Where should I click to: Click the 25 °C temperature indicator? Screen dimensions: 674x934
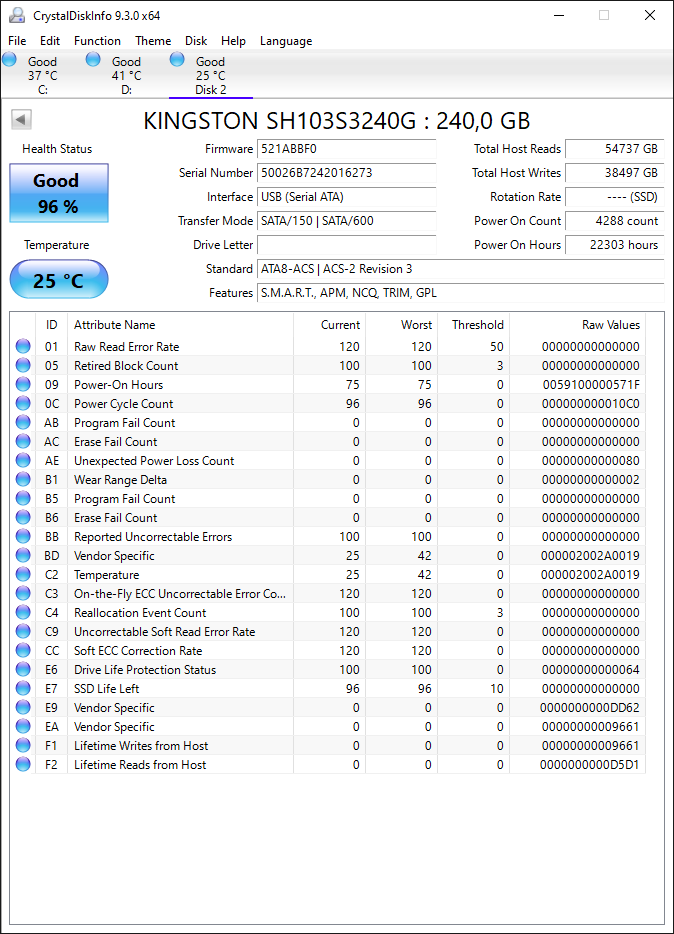click(x=59, y=279)
